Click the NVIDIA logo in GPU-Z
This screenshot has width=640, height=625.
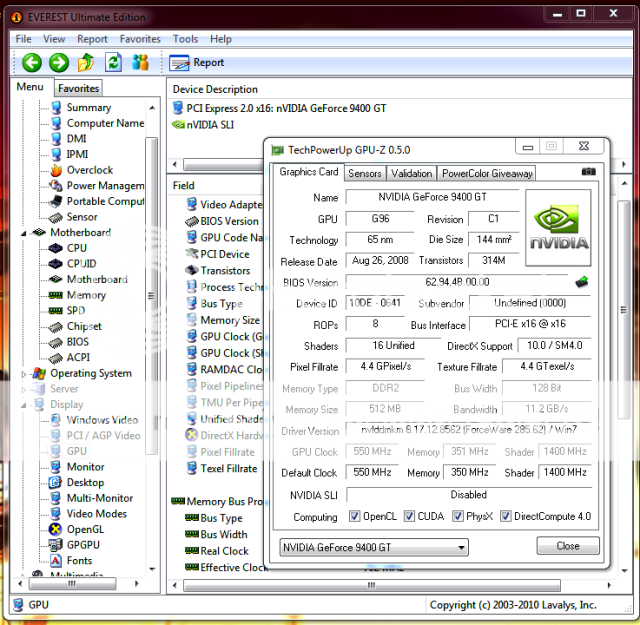558,227
